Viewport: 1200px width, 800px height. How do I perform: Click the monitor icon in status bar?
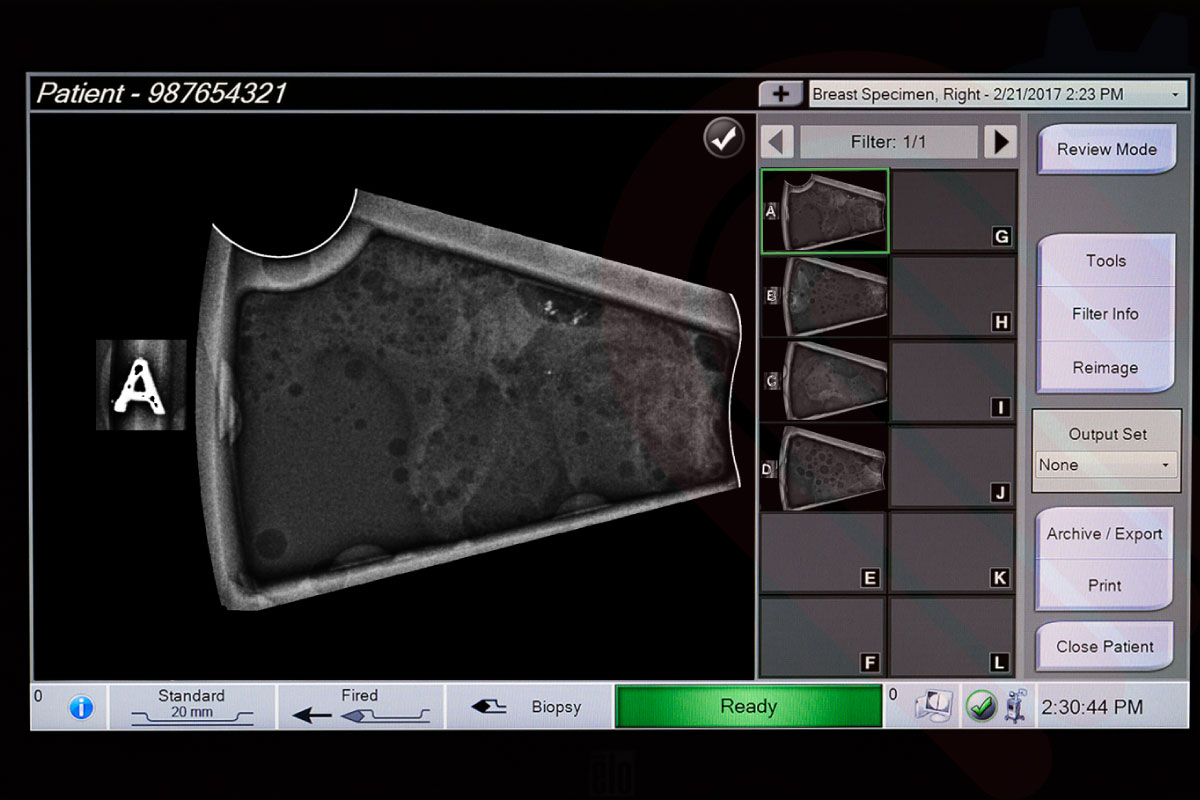[931, 707]
